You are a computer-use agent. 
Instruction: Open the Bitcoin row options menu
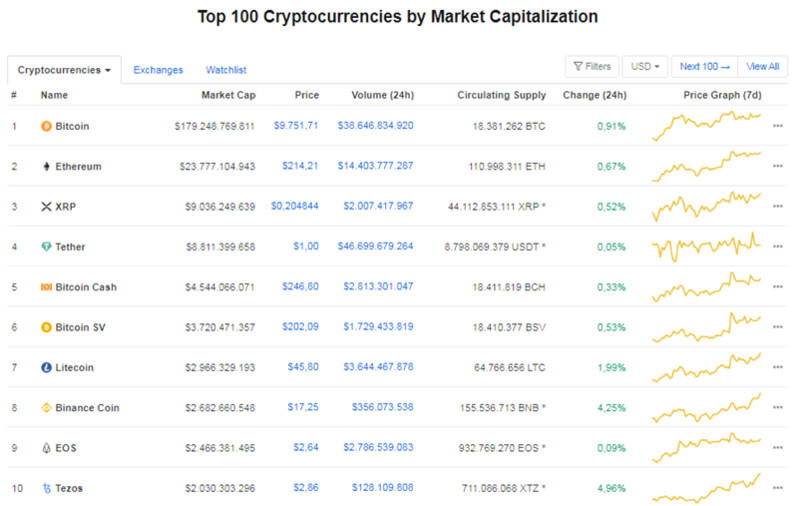pos(777,126)
